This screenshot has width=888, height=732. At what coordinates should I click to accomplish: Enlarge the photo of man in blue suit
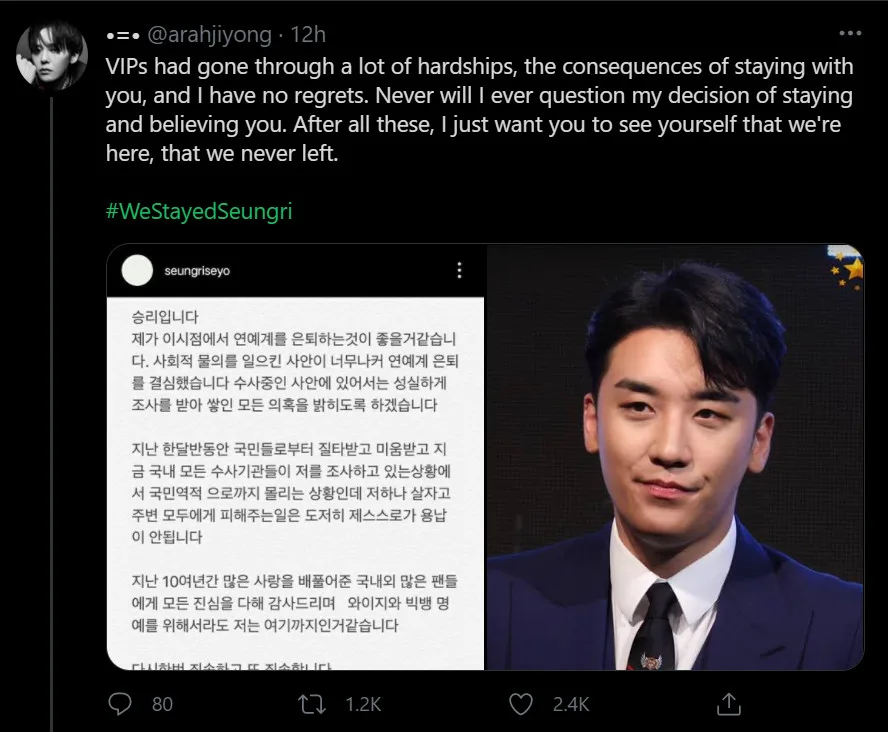(x=675, y=457)
